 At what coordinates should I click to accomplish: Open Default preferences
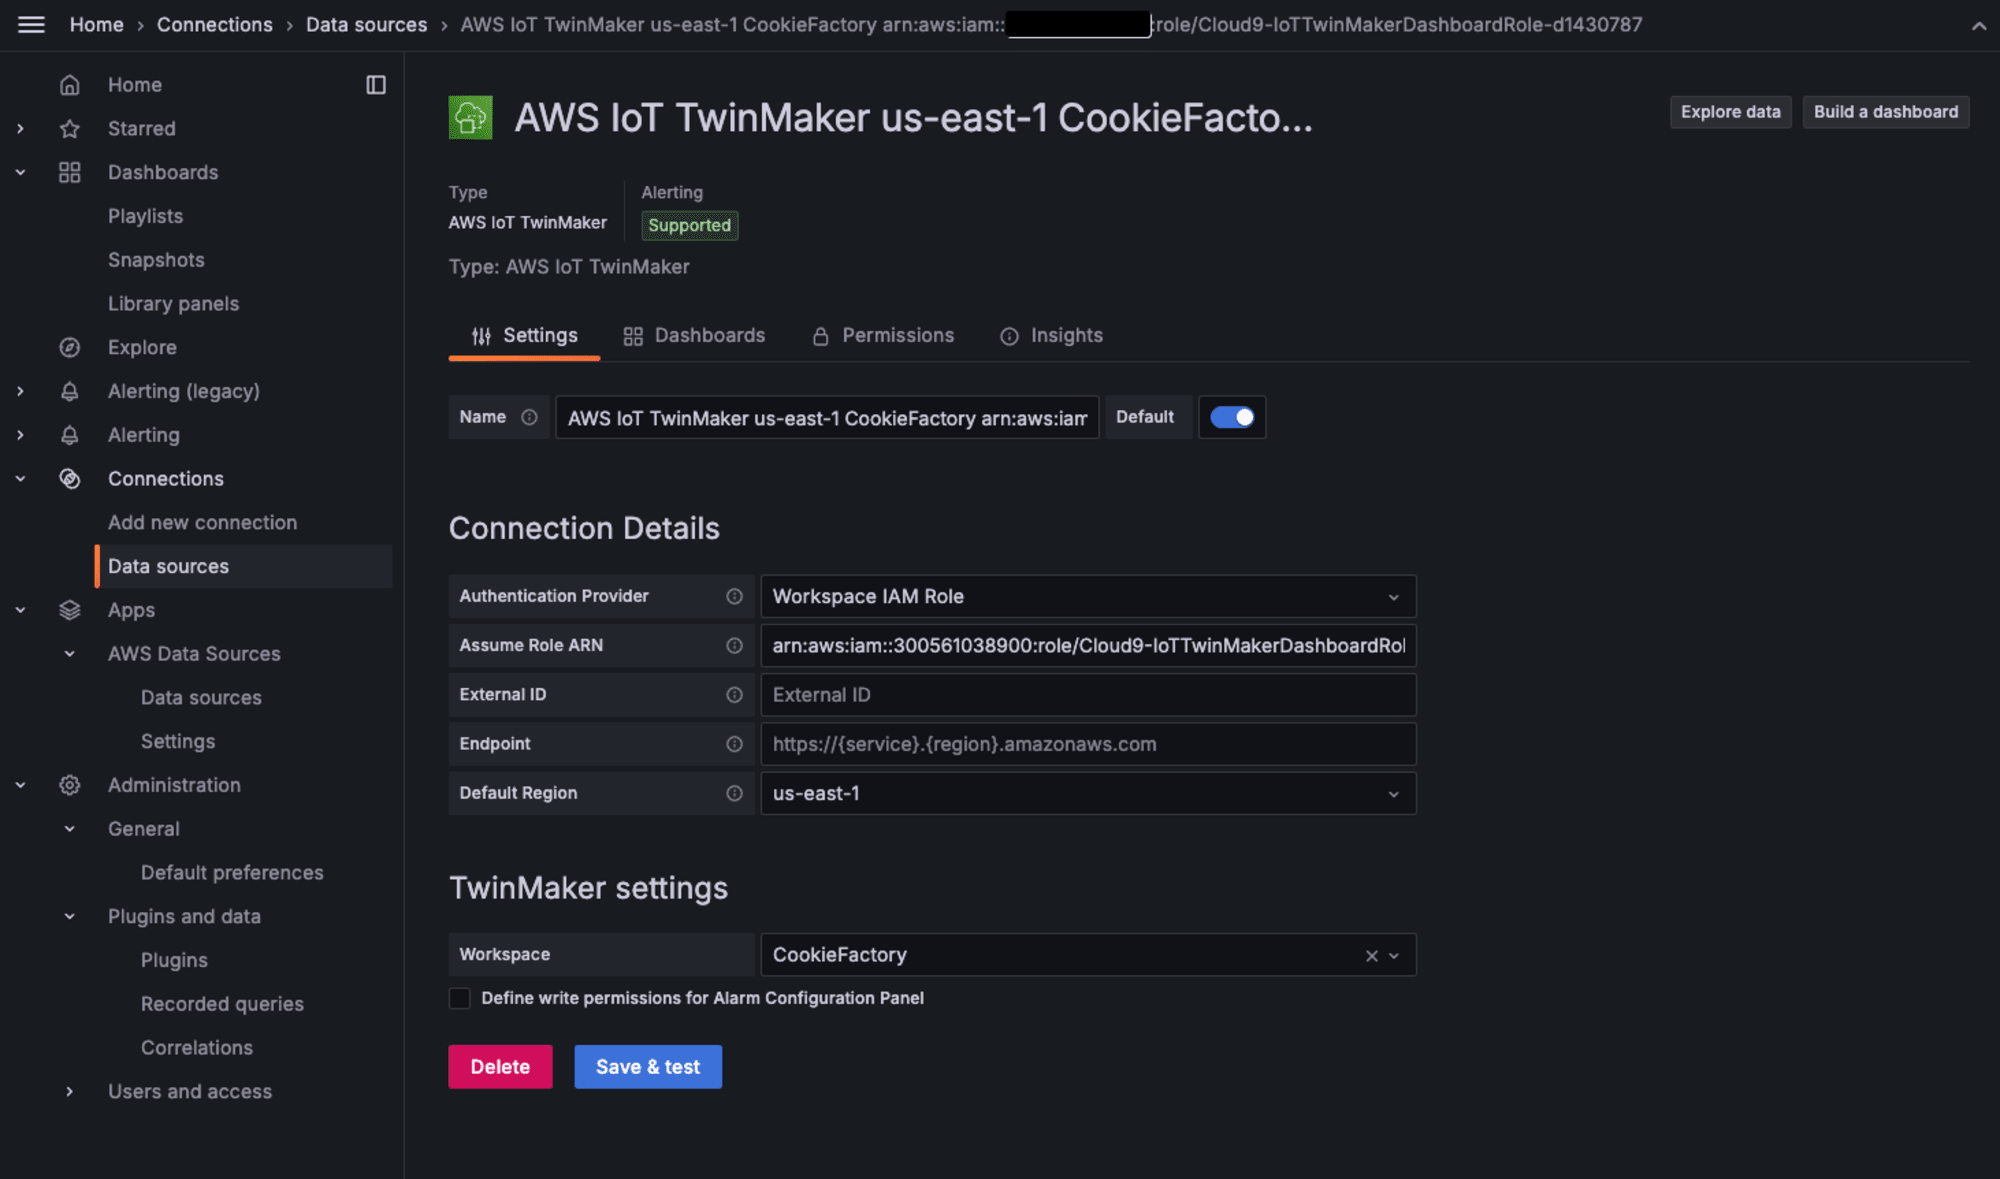click(x=232, y=873)
